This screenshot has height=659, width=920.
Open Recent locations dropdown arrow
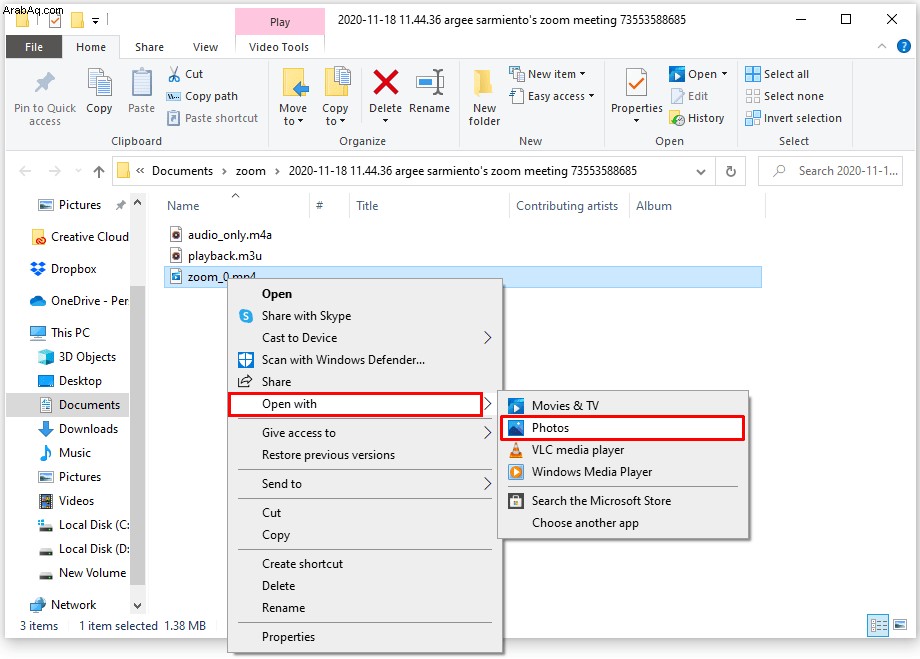coord(78,171)
